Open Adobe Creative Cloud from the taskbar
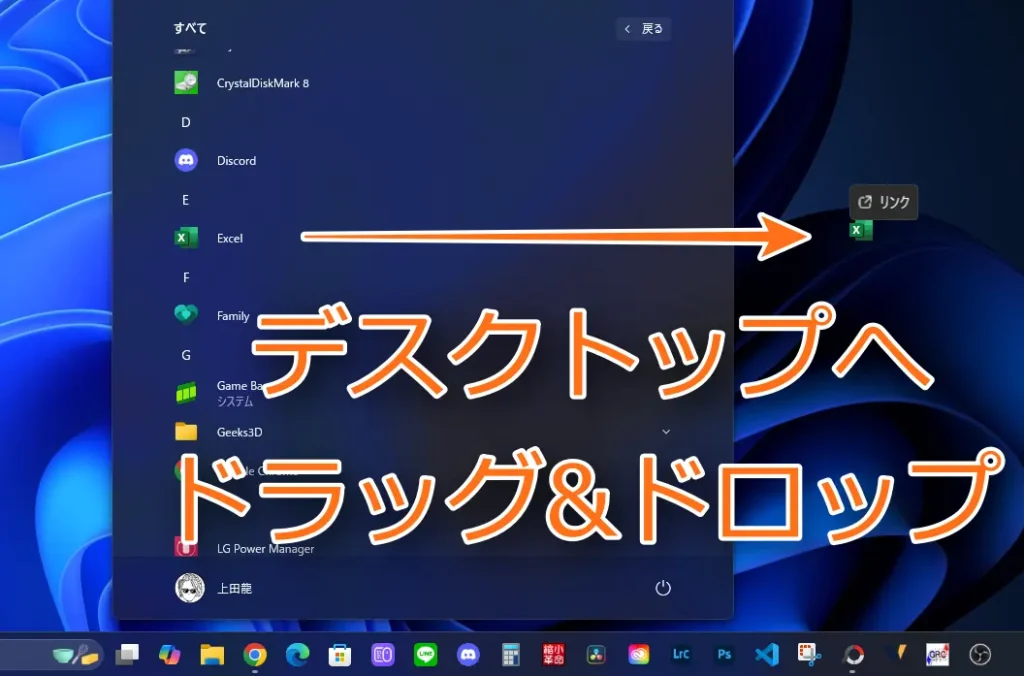Viewport: 1024px width, 676px height. tap(639, 654)
